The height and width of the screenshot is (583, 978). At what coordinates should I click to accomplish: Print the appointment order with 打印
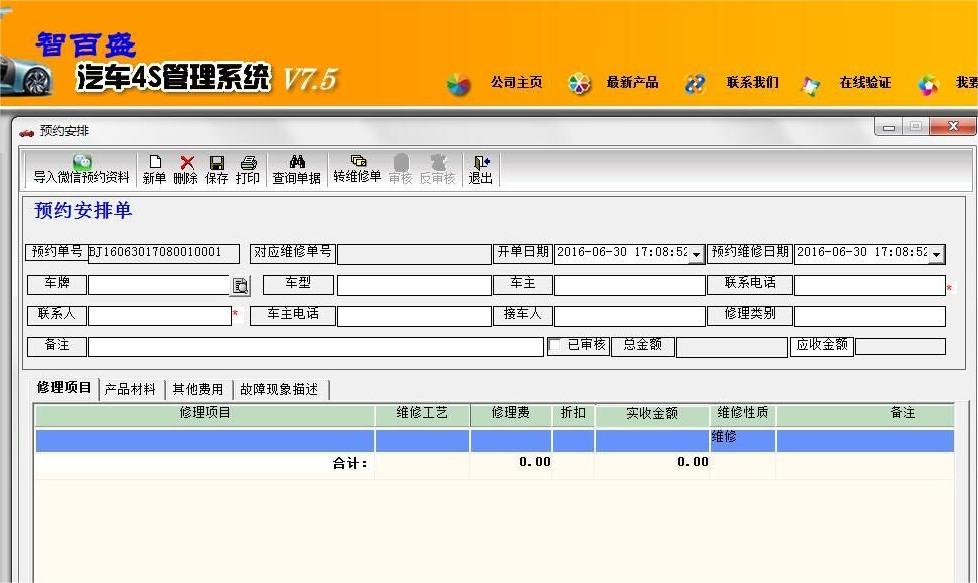pyautogui.click(x=248, y=170)
